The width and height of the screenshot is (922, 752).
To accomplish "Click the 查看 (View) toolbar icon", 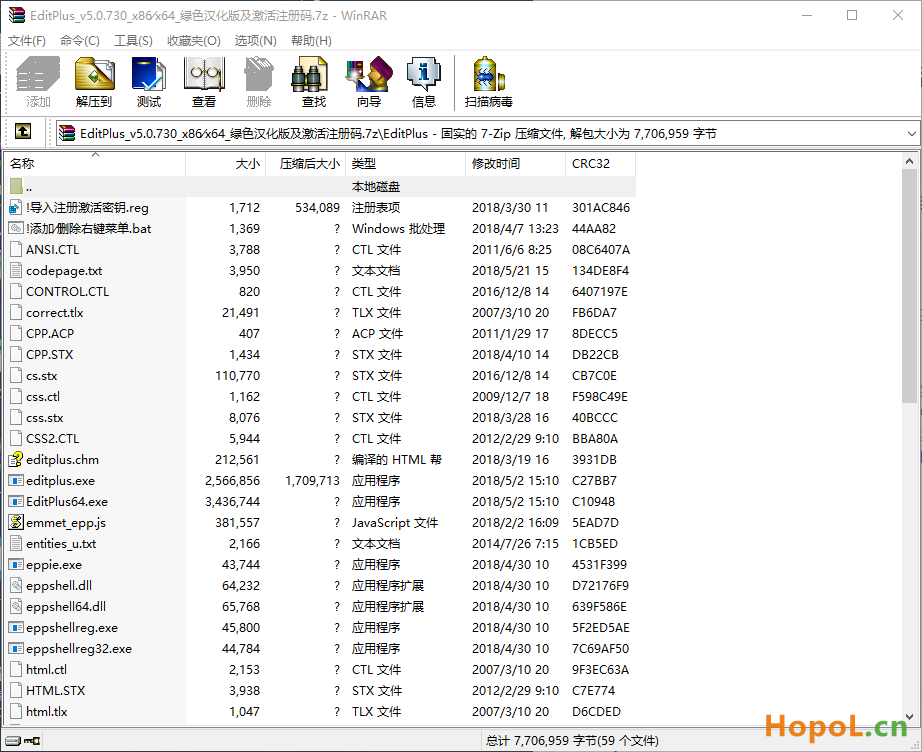I will pyautogui.click(x=204, y=74).
